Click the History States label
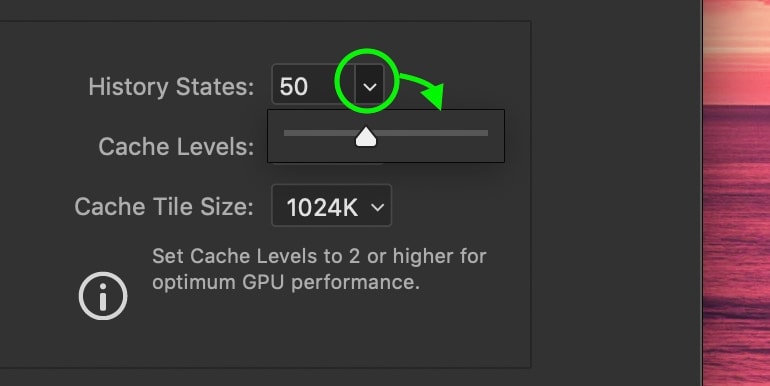This screenshot has width=770, height=386. coord(171,87)
